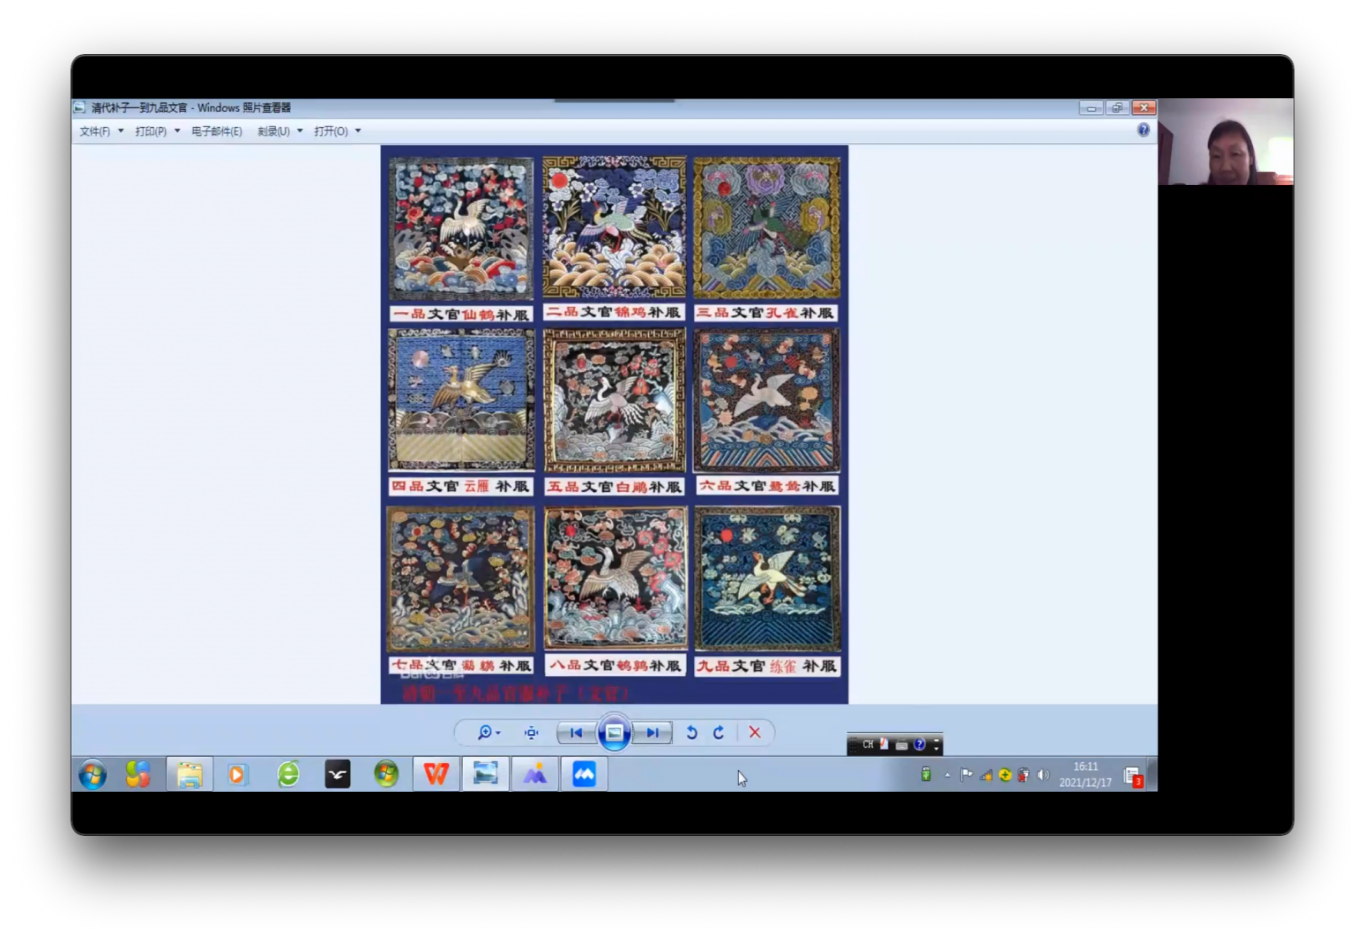Viewport: 1365px width, 942px height.
Task: Rotate the image counterclockwise
Action: point(691,733)
